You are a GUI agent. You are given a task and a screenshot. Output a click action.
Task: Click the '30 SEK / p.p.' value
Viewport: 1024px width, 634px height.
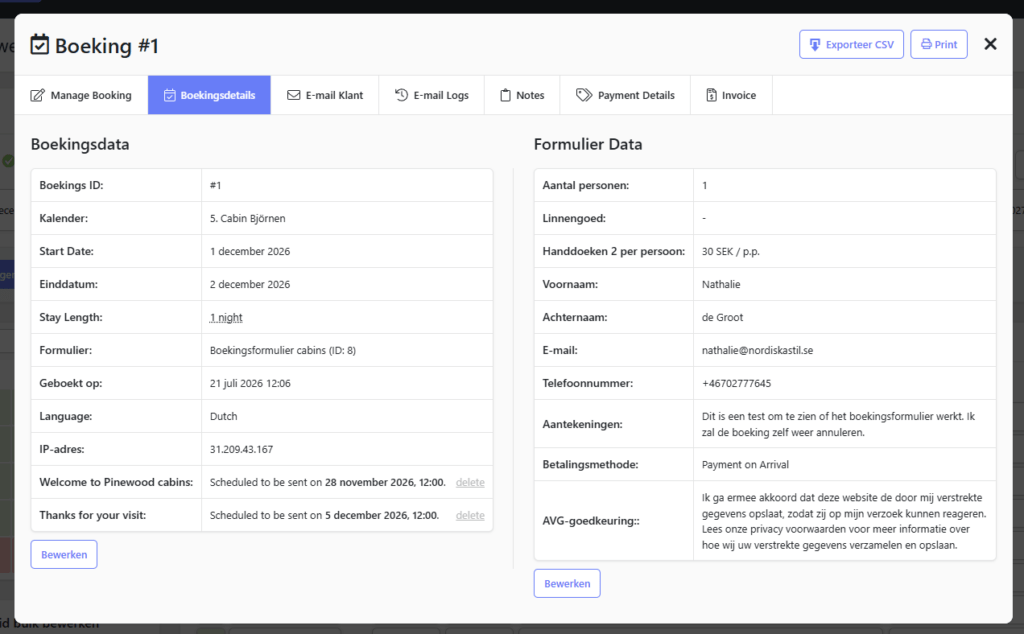coord(731,251)
